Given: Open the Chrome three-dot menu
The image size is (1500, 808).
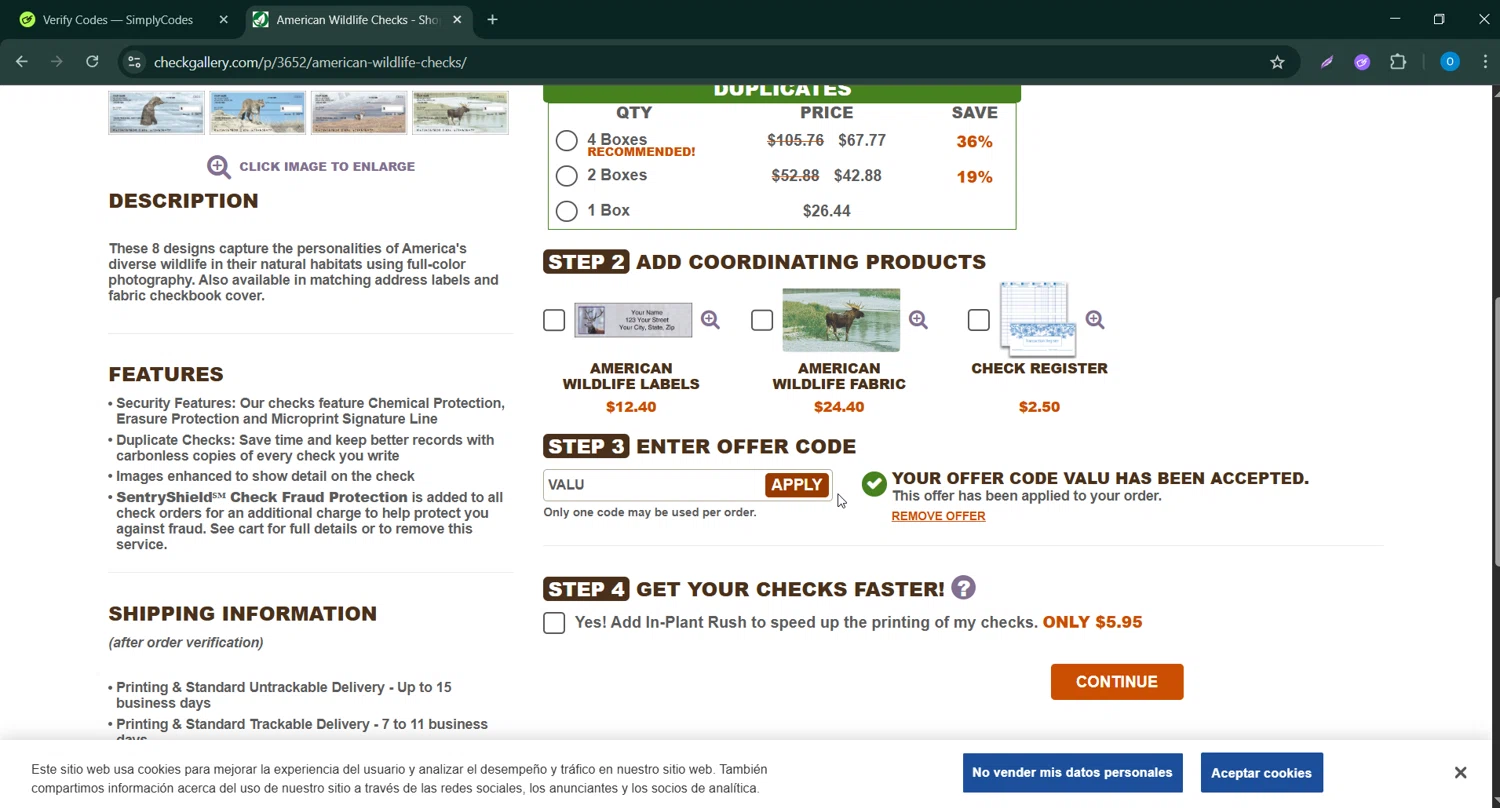Looking at the screenshot, I should pos(1485,62).
